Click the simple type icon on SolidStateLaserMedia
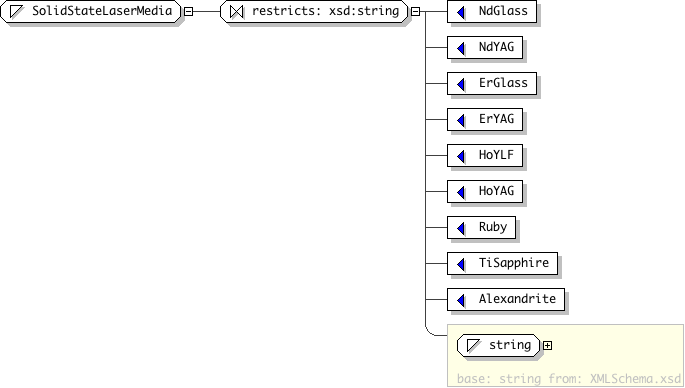Screen dimensions: 685x388 tap(17, 11)
